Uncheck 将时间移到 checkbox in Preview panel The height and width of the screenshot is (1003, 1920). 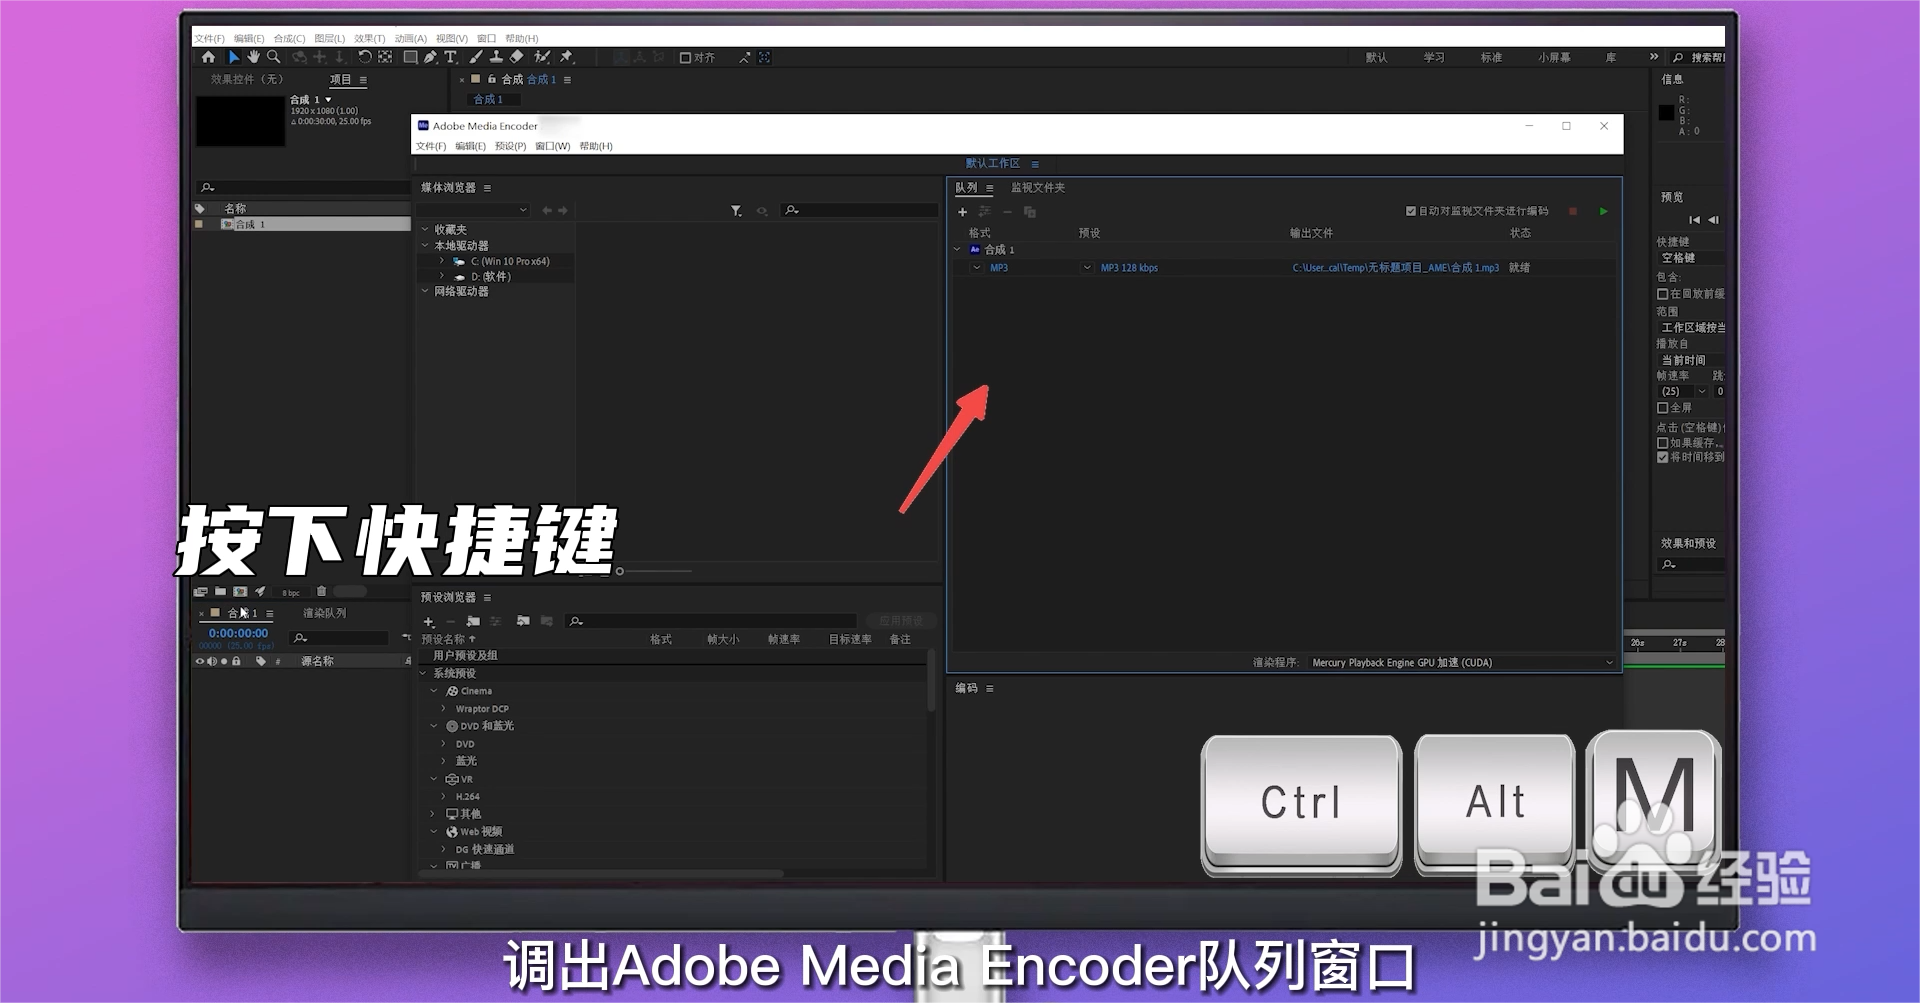click(1662, 457)
